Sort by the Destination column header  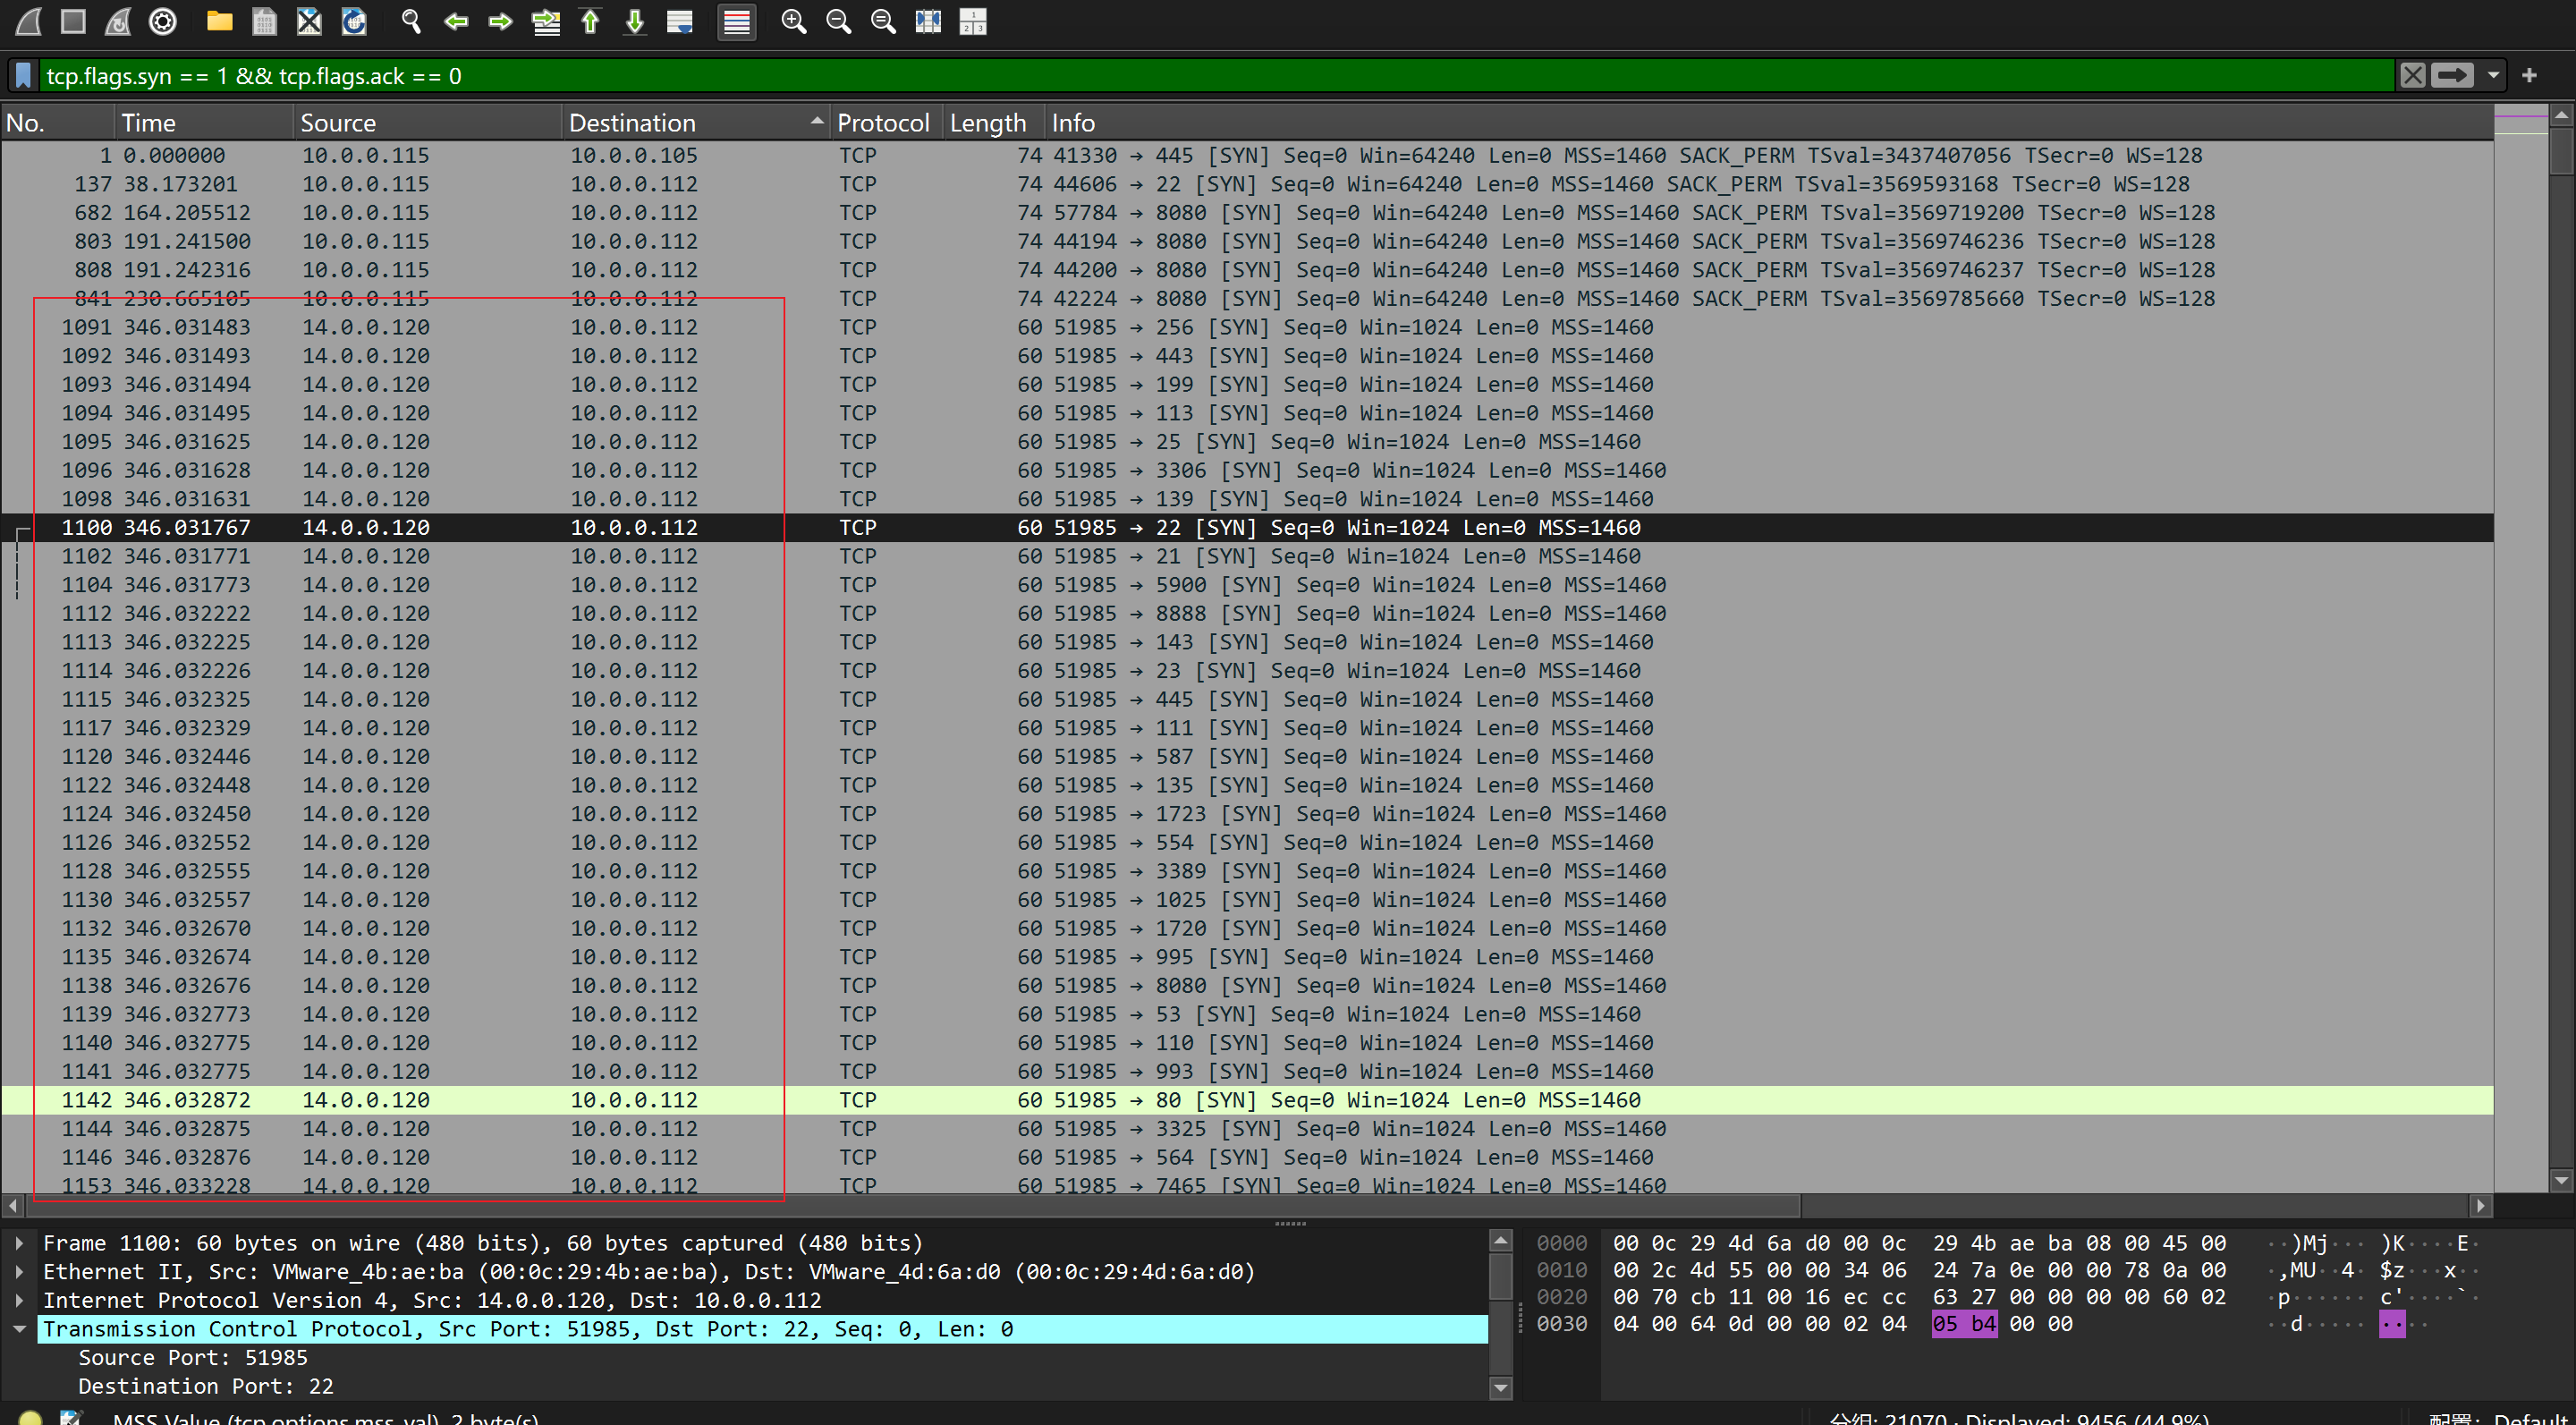click(632, 123)
